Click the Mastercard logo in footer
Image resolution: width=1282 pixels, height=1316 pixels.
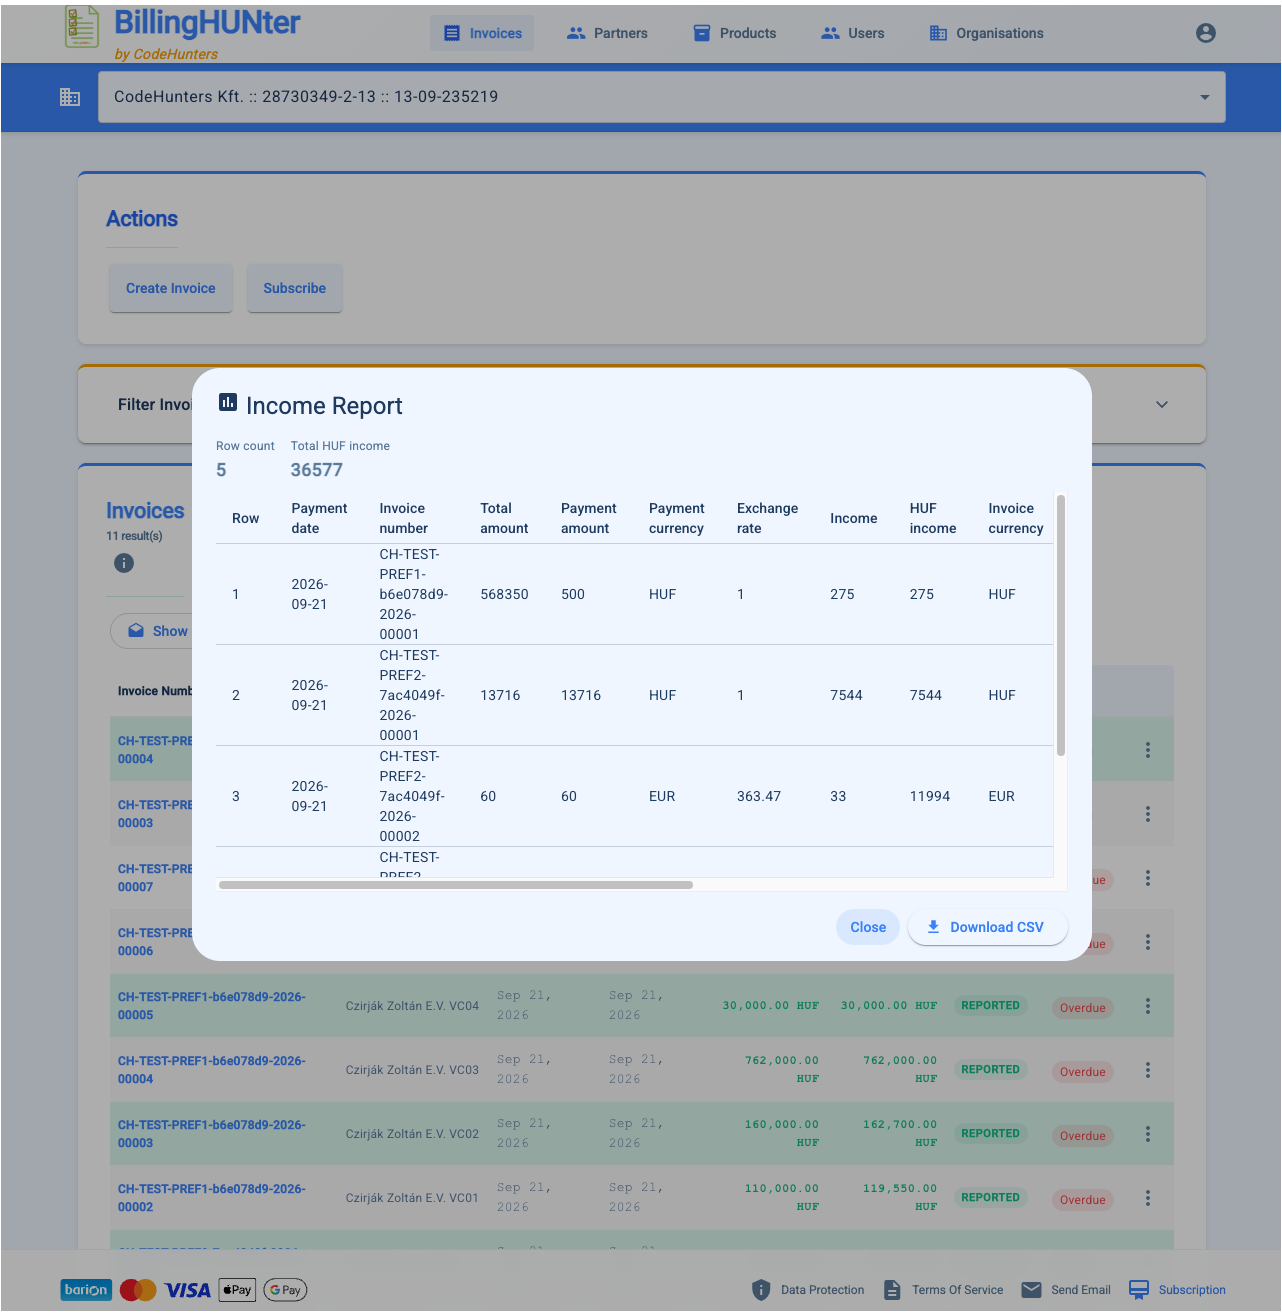138,1290
